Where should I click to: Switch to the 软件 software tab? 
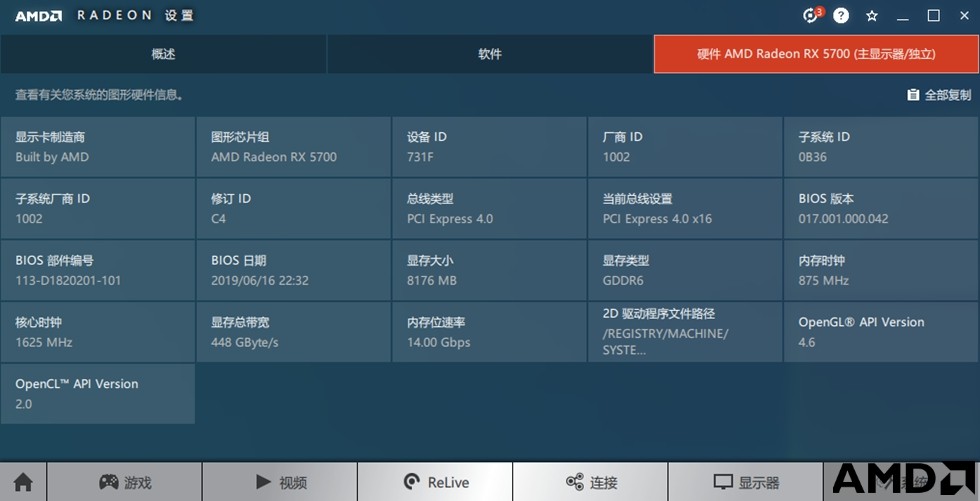[490, 54]
